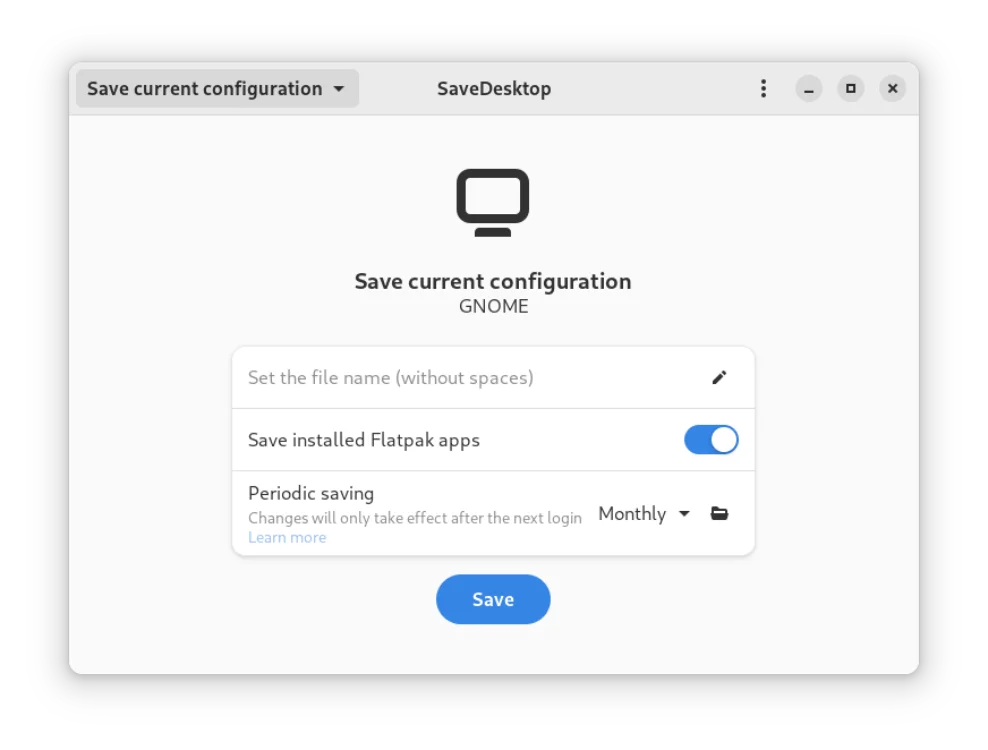Open the Monthly periodic saving dropdown
988x750 pixels.
point(644,514)
